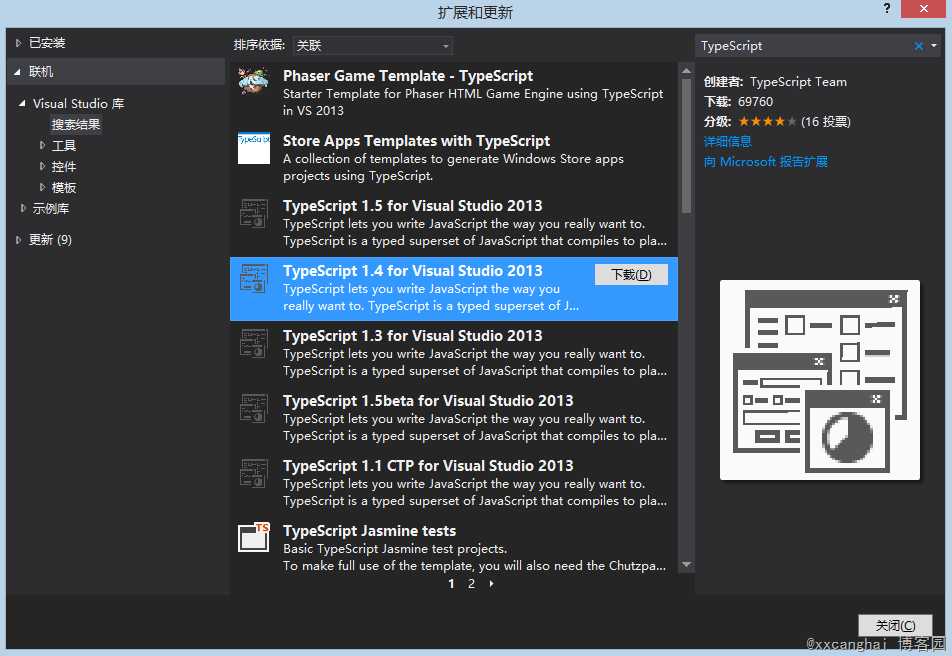The width and height of the screenshot is (952, 656).
Task: Click the 工具 label
Action: click(x=64, y=145)
